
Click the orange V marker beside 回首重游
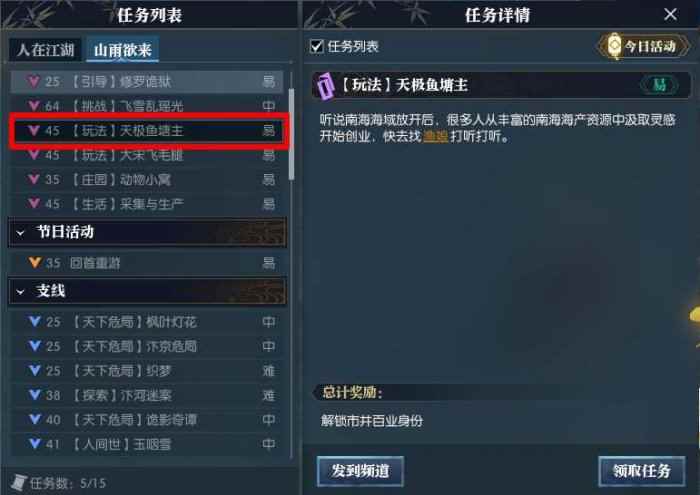click(34, 262)
